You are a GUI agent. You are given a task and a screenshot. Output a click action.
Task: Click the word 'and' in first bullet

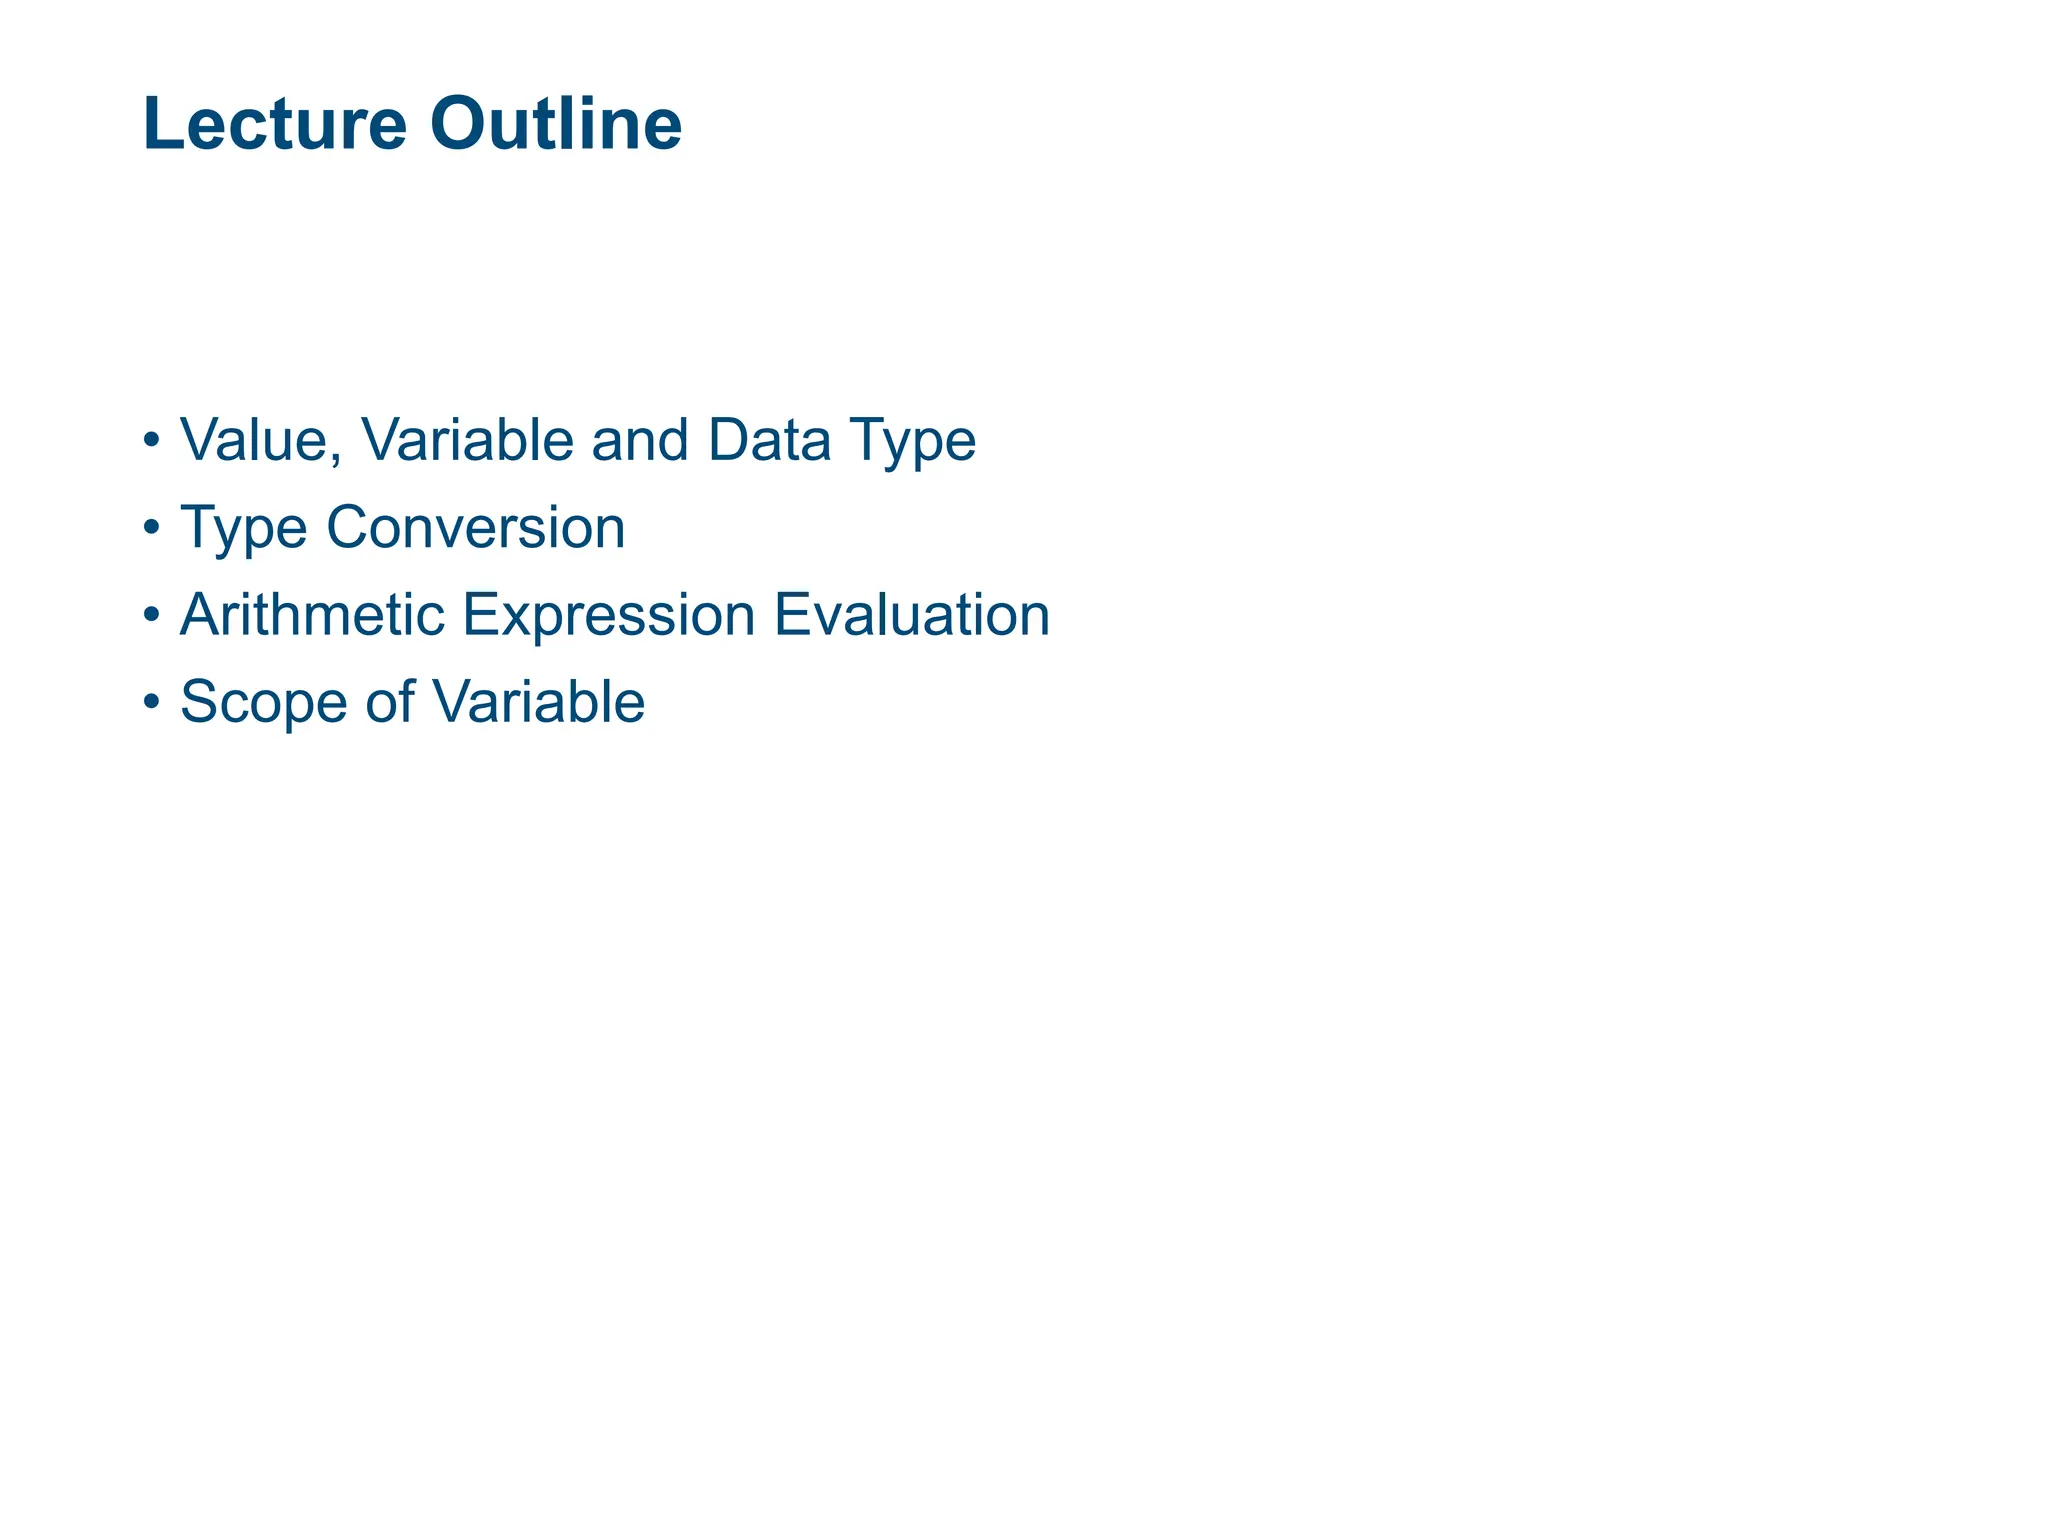(x=640, y=440)
